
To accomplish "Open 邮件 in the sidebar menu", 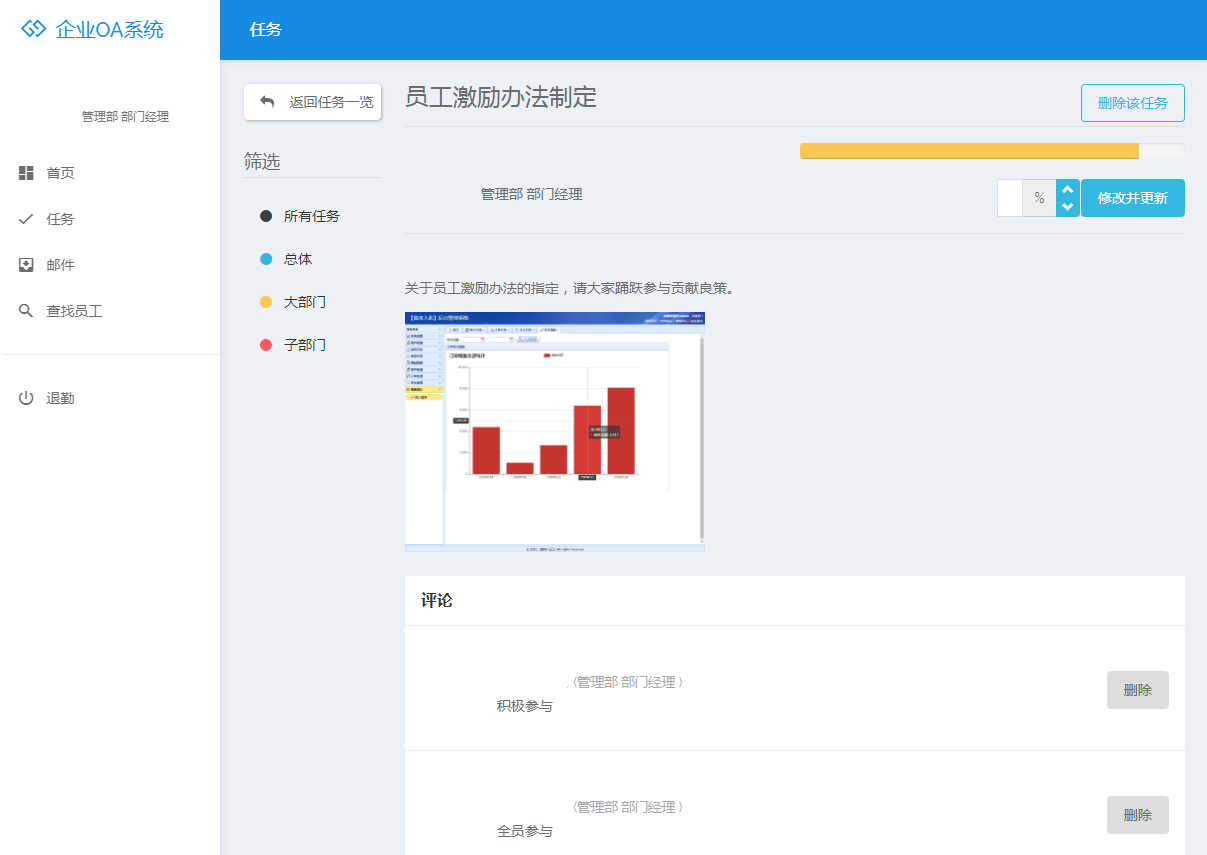I will click(61, 265).
